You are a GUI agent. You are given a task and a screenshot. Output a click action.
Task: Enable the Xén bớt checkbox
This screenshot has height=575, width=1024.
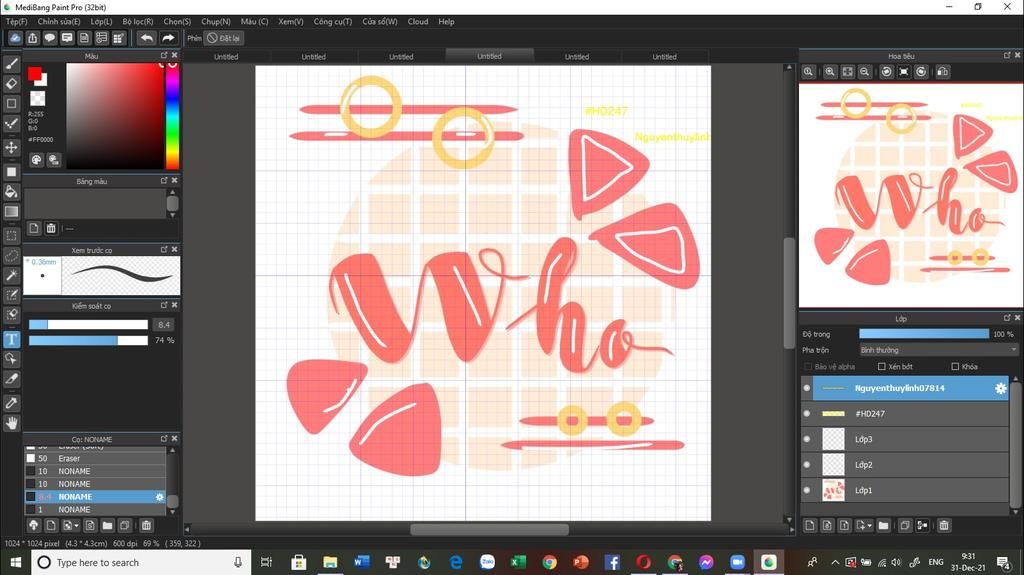(x=882, y=367)
